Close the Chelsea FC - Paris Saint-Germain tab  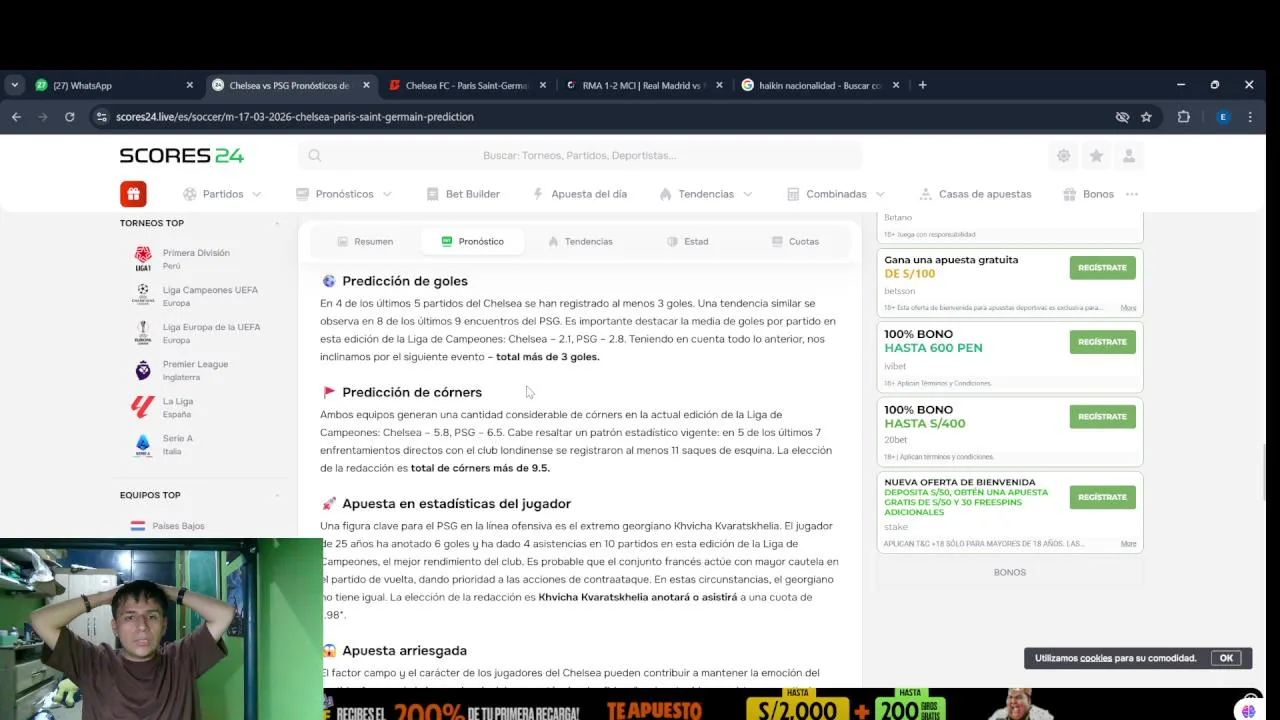tap(543, 85)
